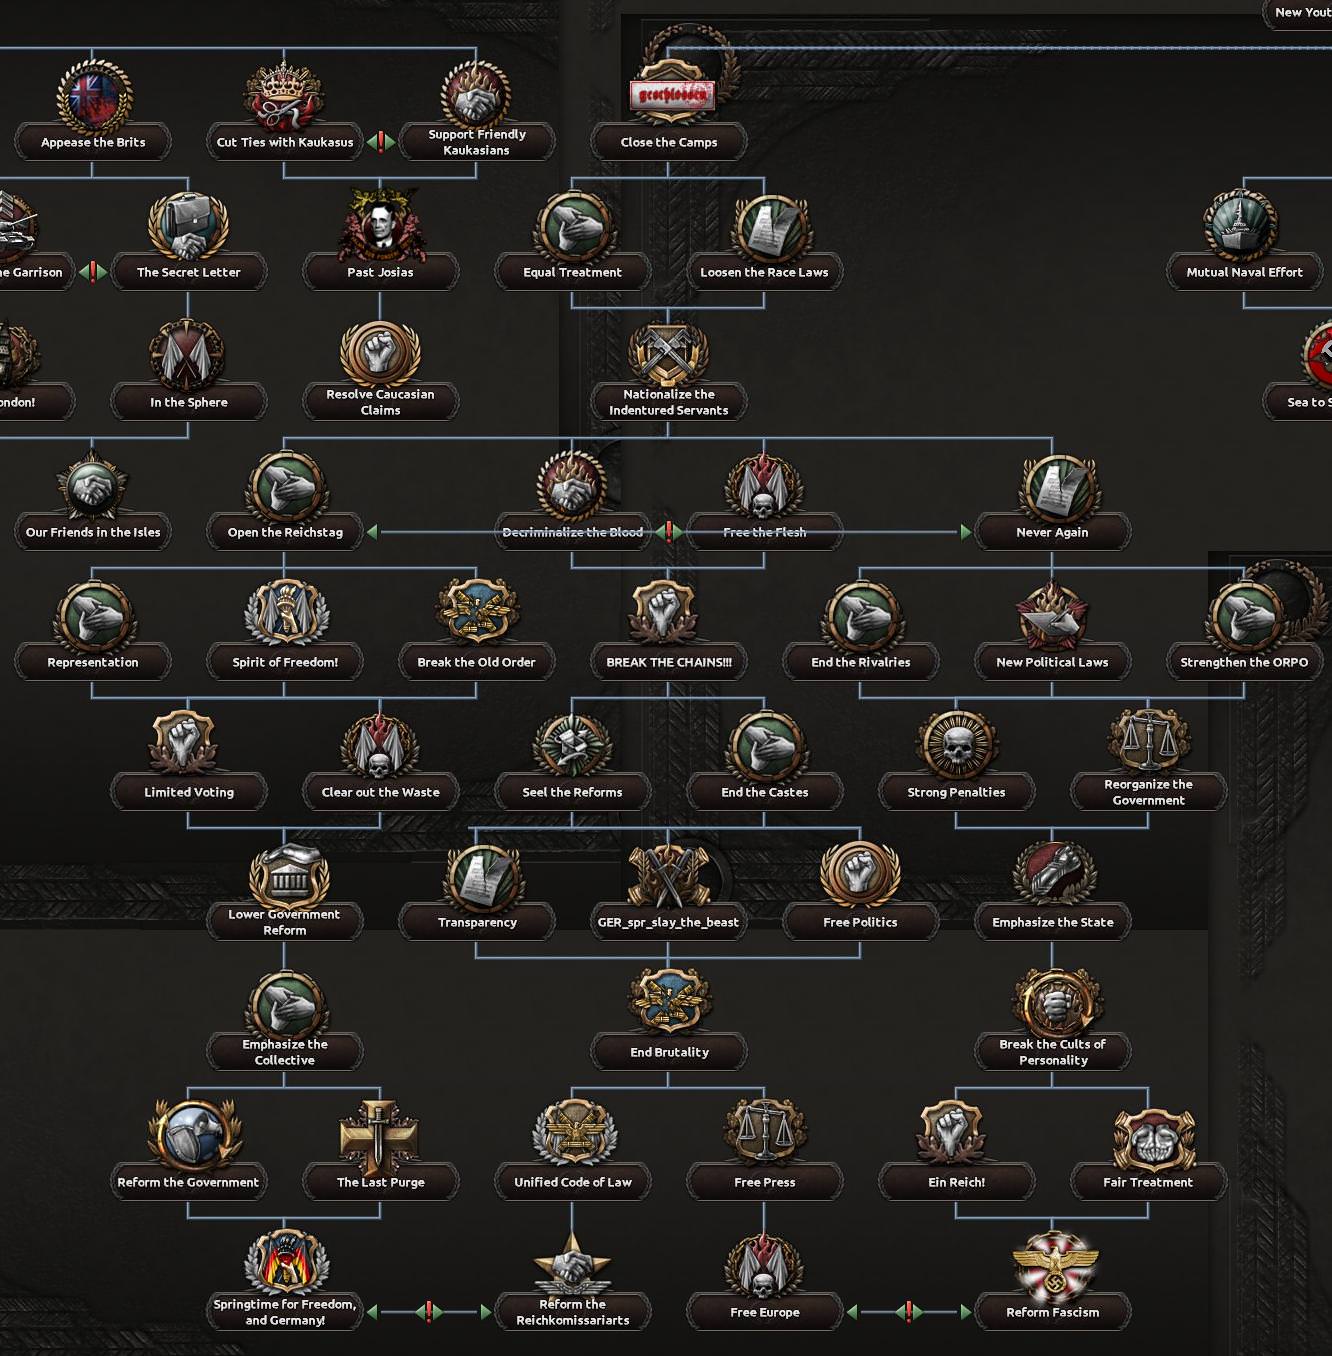Select the Equal Treatment focus icon

(573, 226)
